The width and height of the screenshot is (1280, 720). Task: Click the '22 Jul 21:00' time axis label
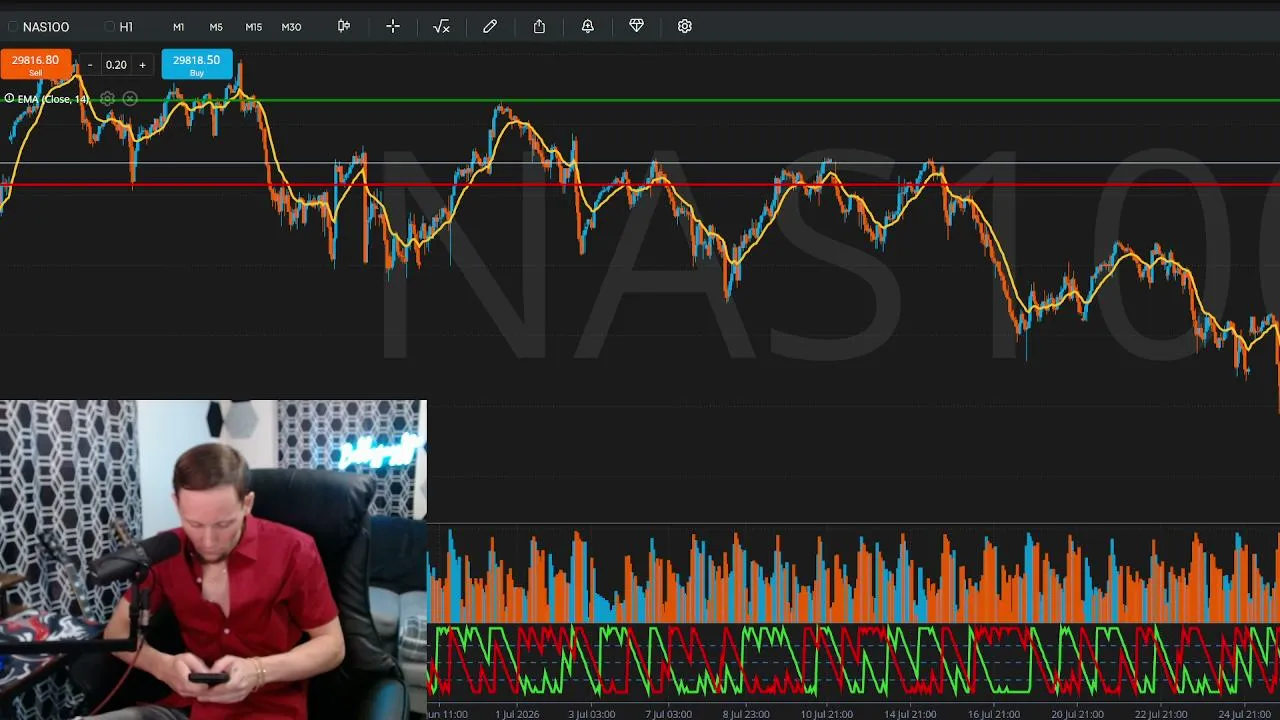(1162, 714)
